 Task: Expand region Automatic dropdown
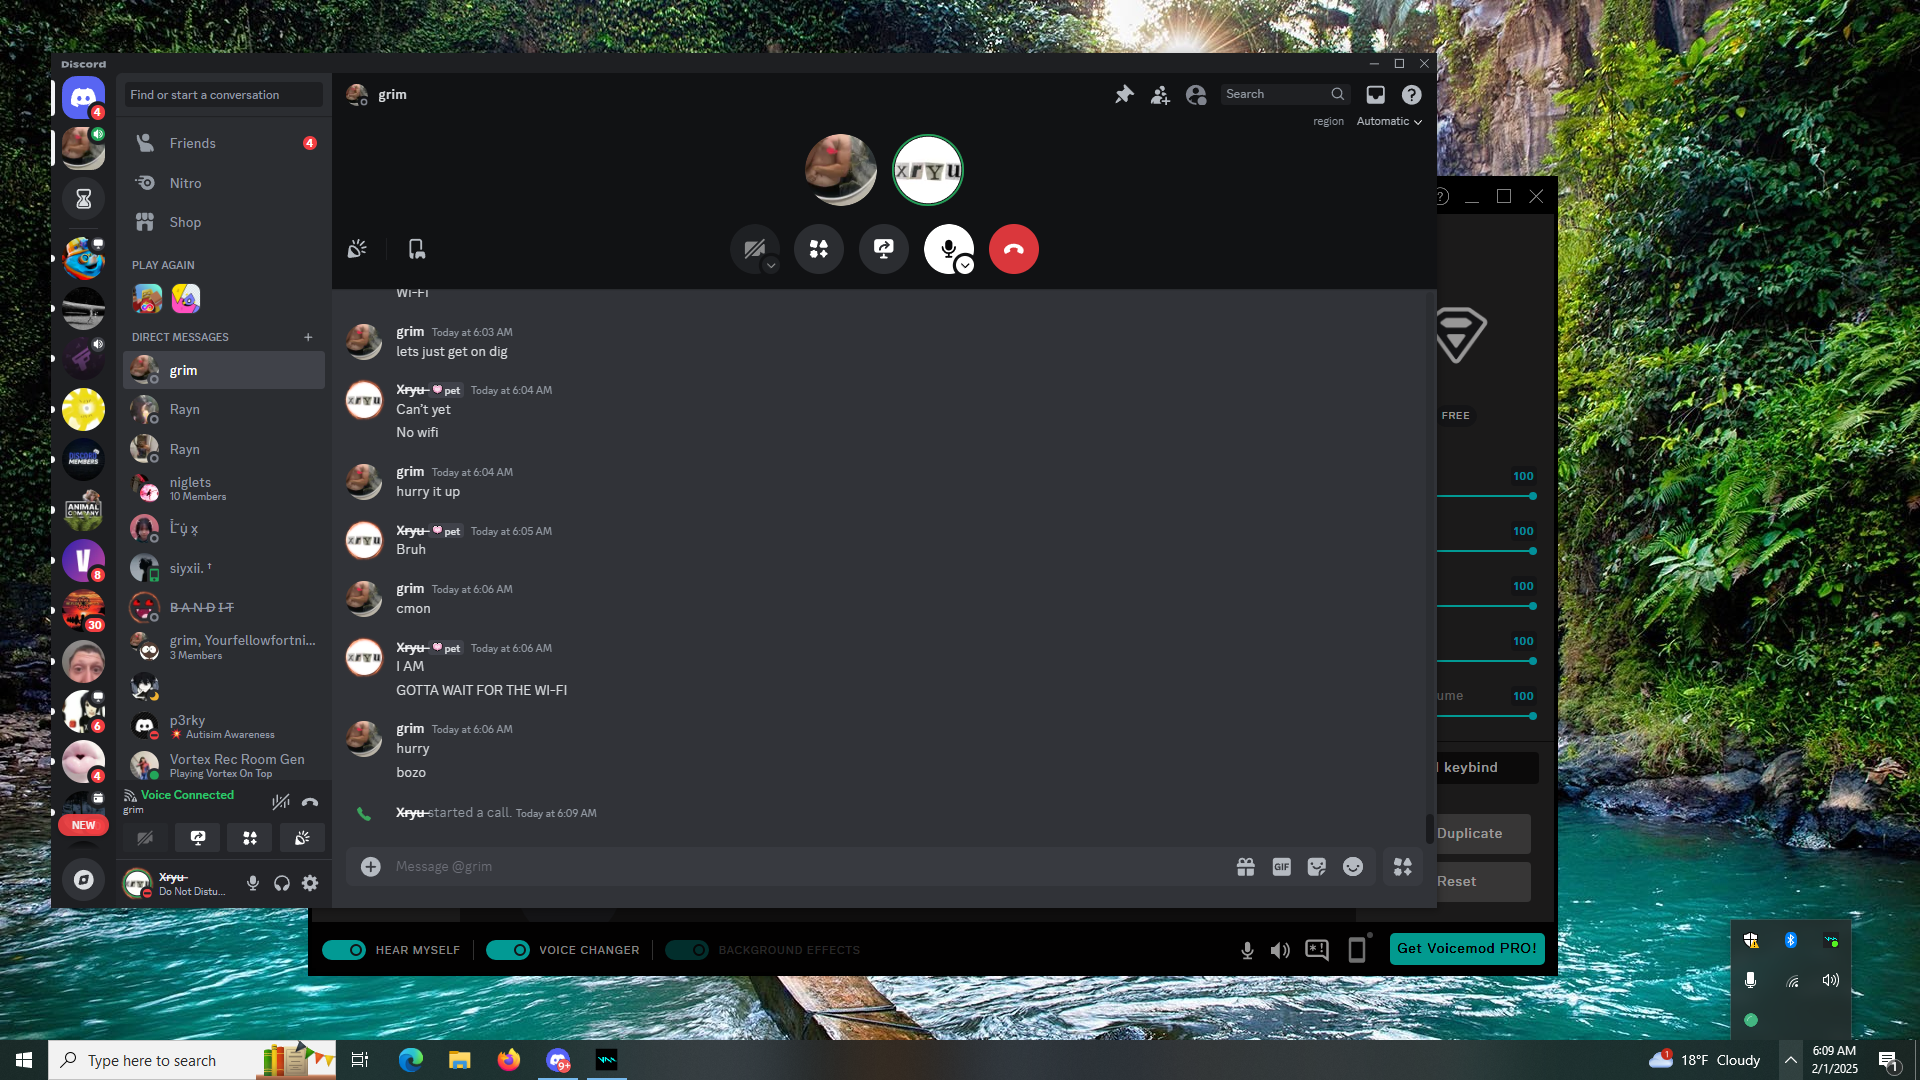coord(1389,121)
